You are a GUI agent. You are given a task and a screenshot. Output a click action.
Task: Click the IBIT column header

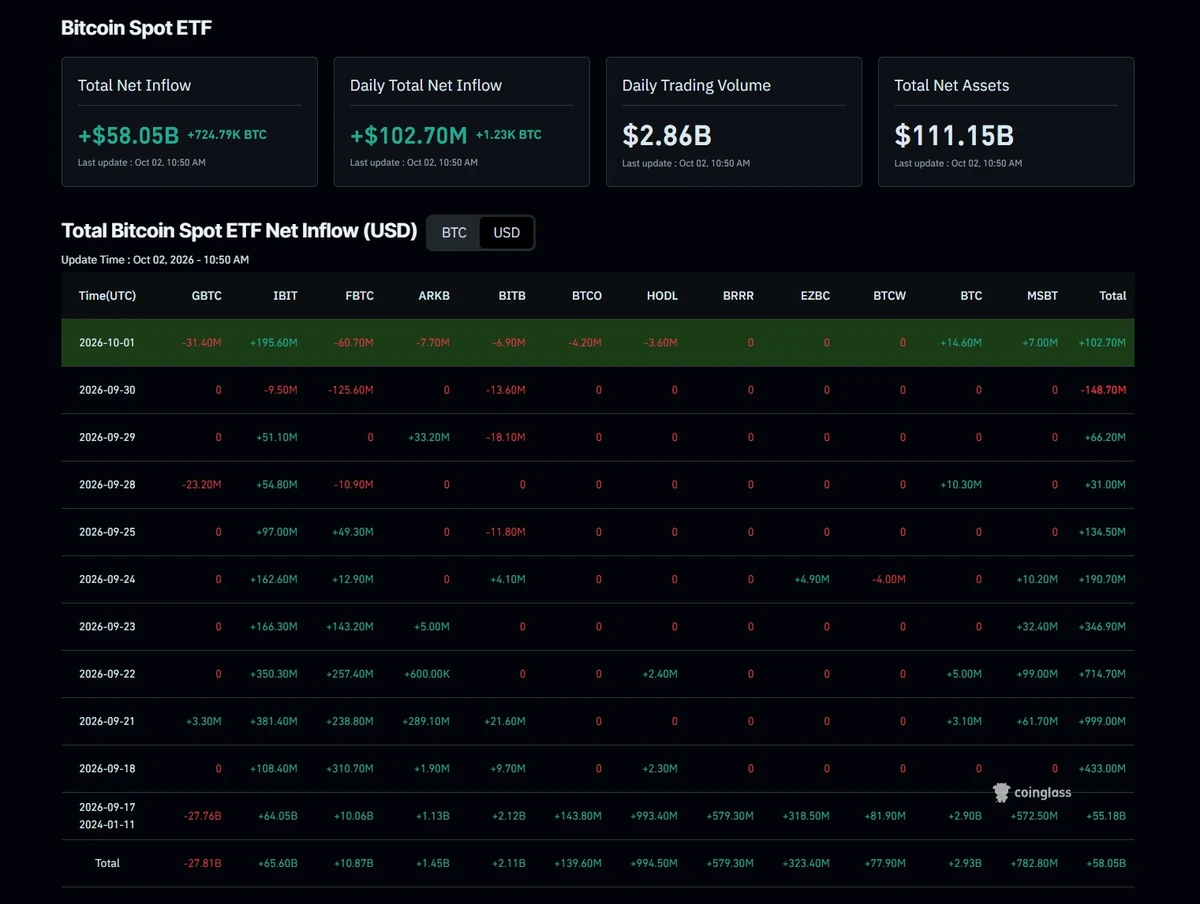coord(286,296)
